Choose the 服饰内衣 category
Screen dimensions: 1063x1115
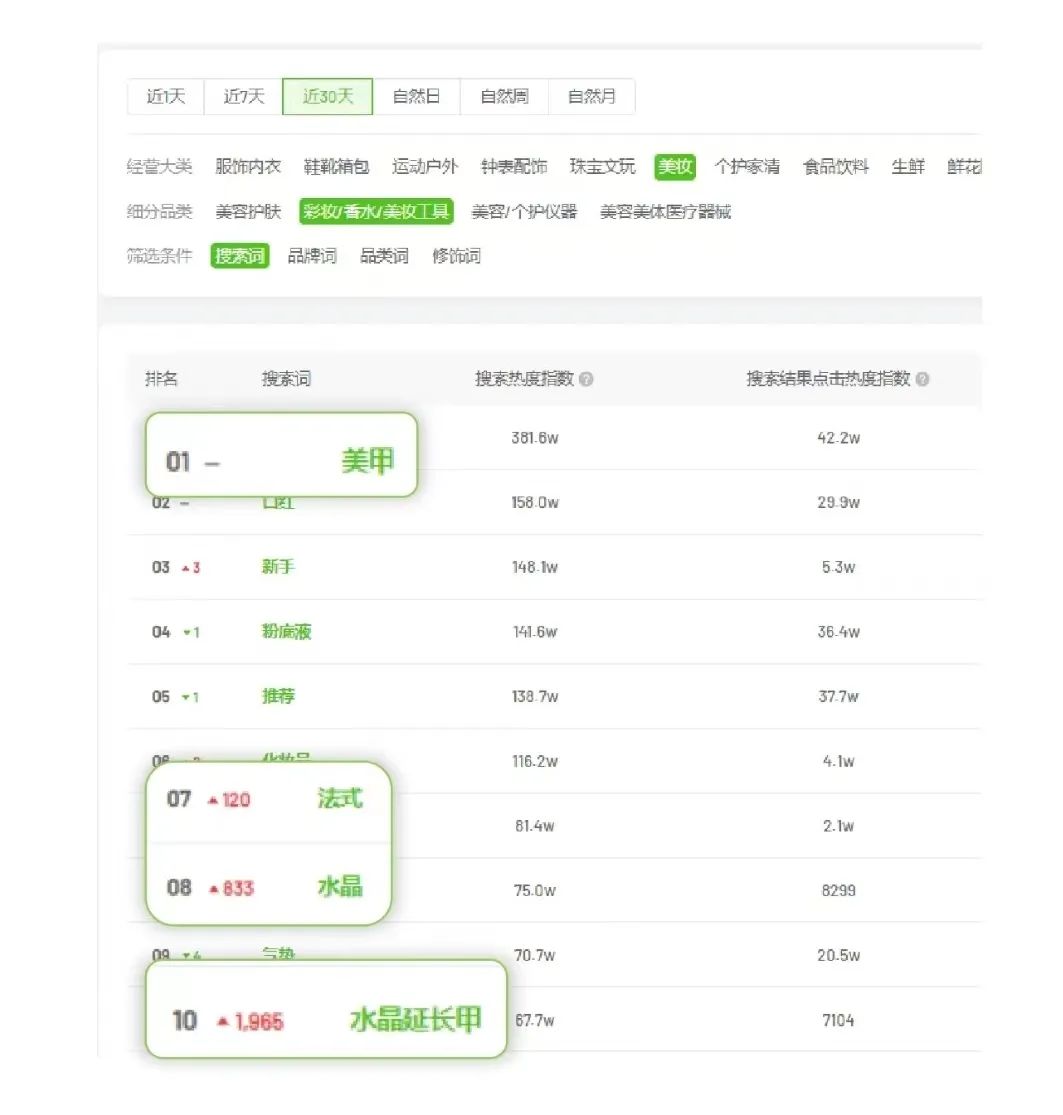point(248,166)
